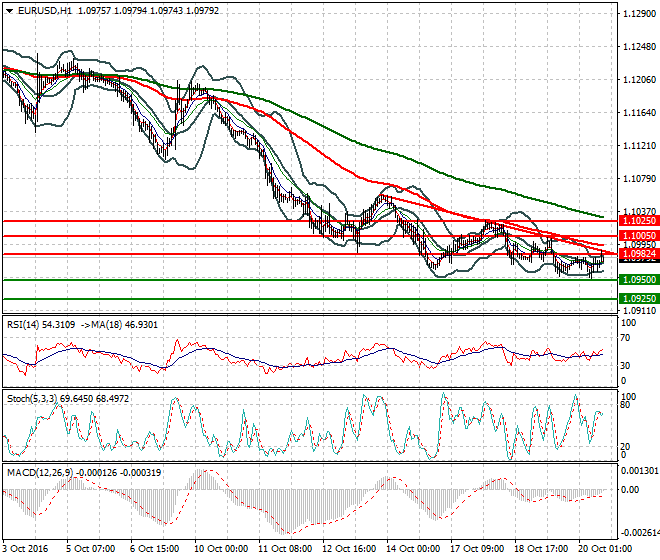Click the 1.10790 value on price scale

coord(638,179)
